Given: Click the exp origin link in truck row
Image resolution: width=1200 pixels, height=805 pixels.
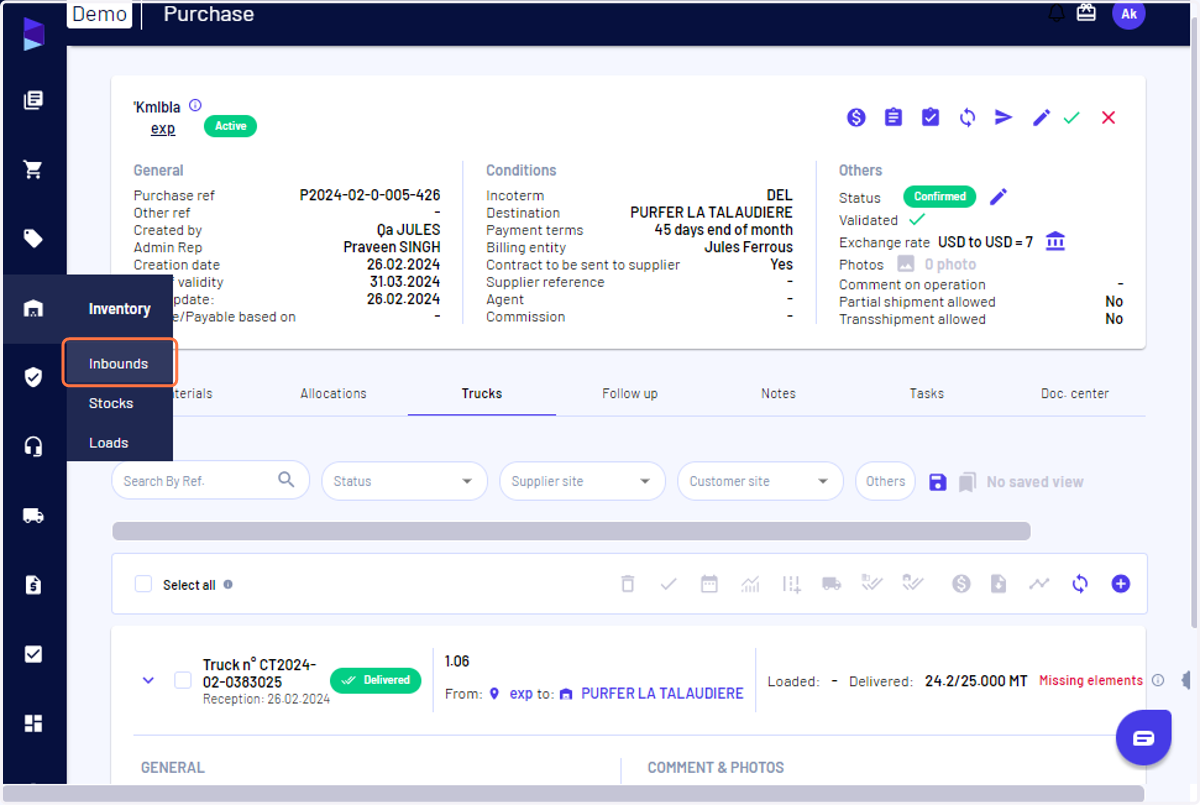Looking at the screenshot, I should click(521, 693).
